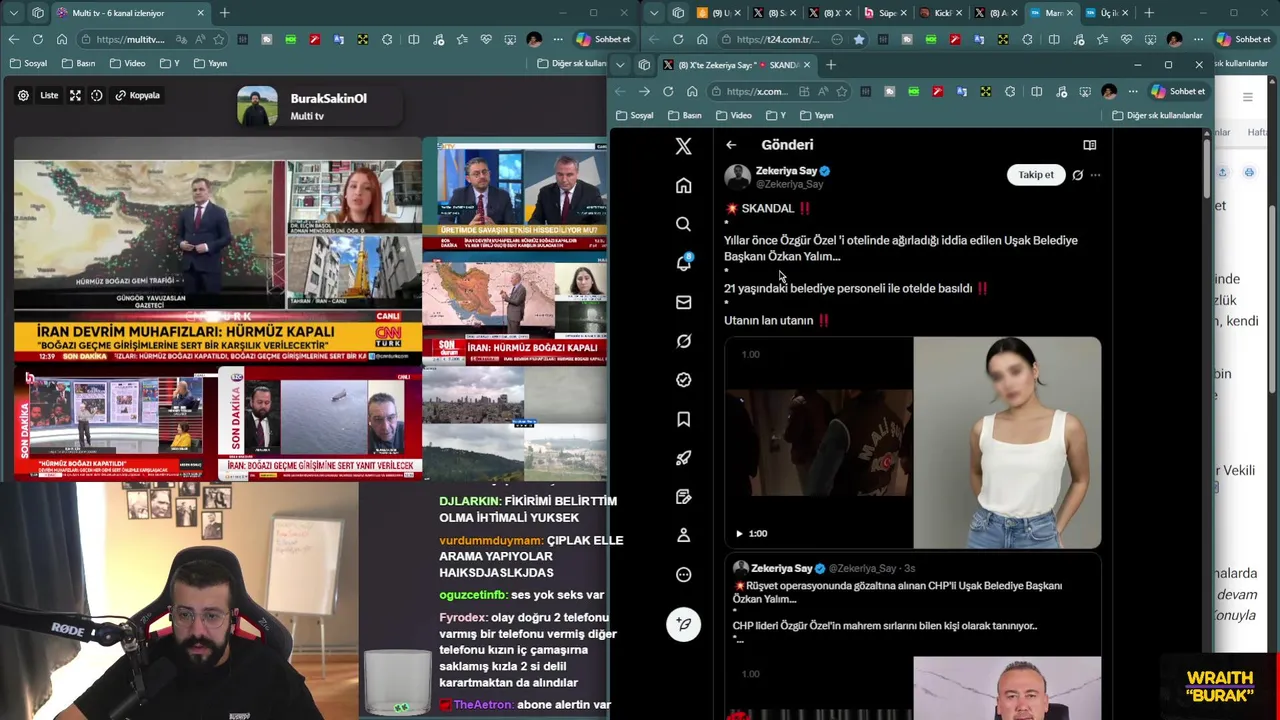Open tab search chevron in t24 window
This screenshot has height=720, width=1280.
pos(654,13)
